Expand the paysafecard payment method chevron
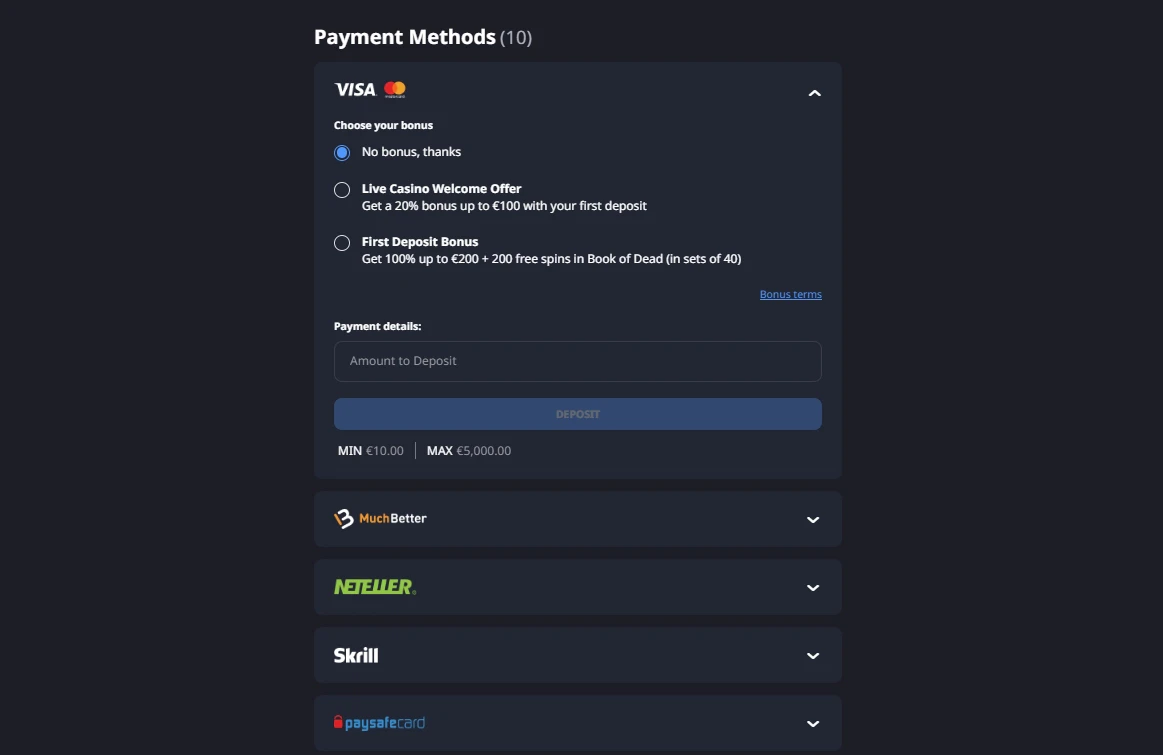The height and width of the screenshot is (755, 1163). (813, 724)
